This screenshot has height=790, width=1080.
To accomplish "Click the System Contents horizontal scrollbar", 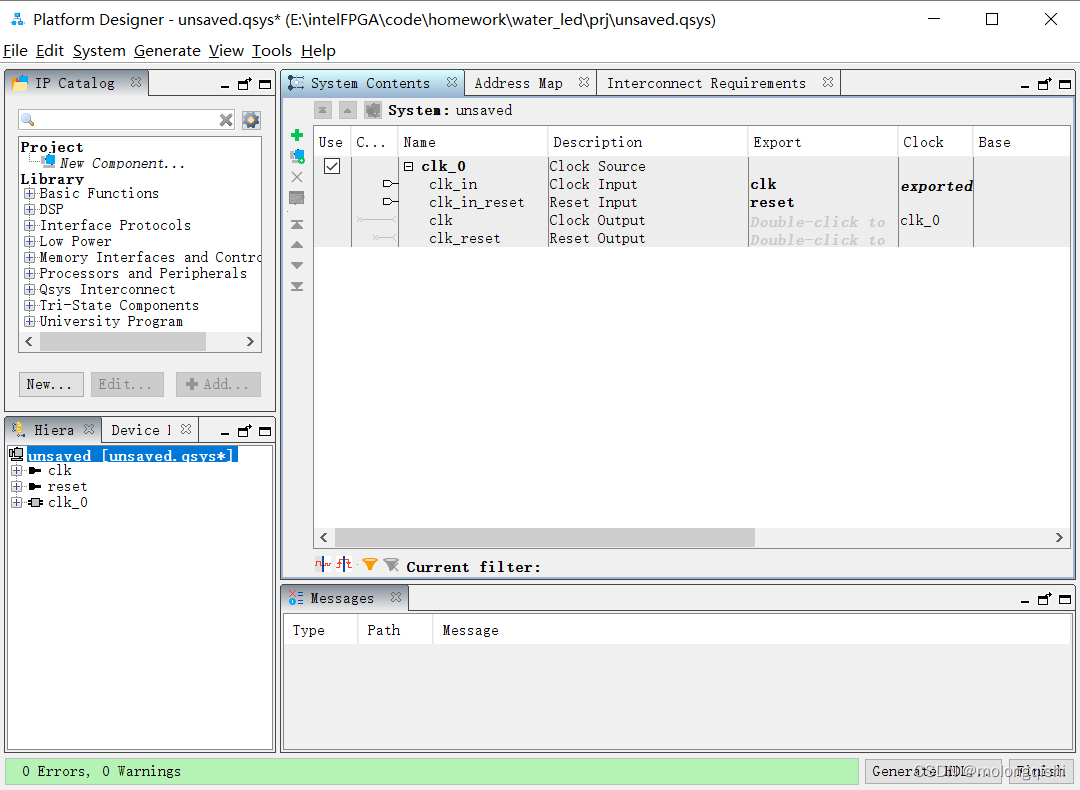I will pos(544,537).
